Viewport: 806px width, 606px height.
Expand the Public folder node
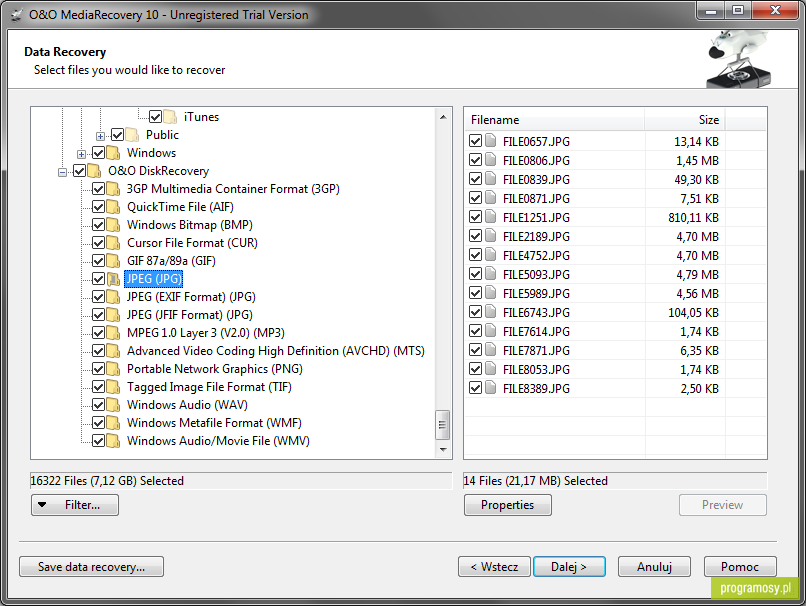pyautogui.click(x=100, y=136)
